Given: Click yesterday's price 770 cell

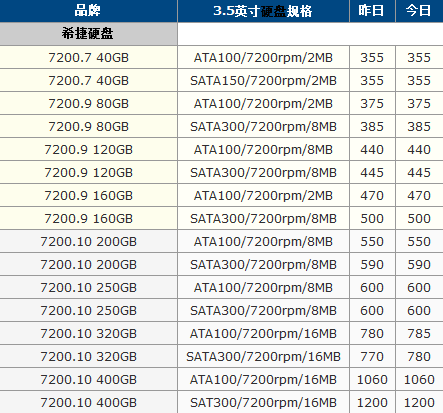Looking at the screenshot, I should [372, 356].
